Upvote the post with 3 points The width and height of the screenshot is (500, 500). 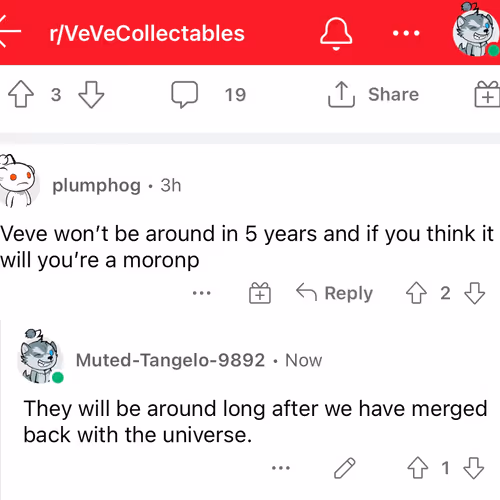click(x=21, y=94)
